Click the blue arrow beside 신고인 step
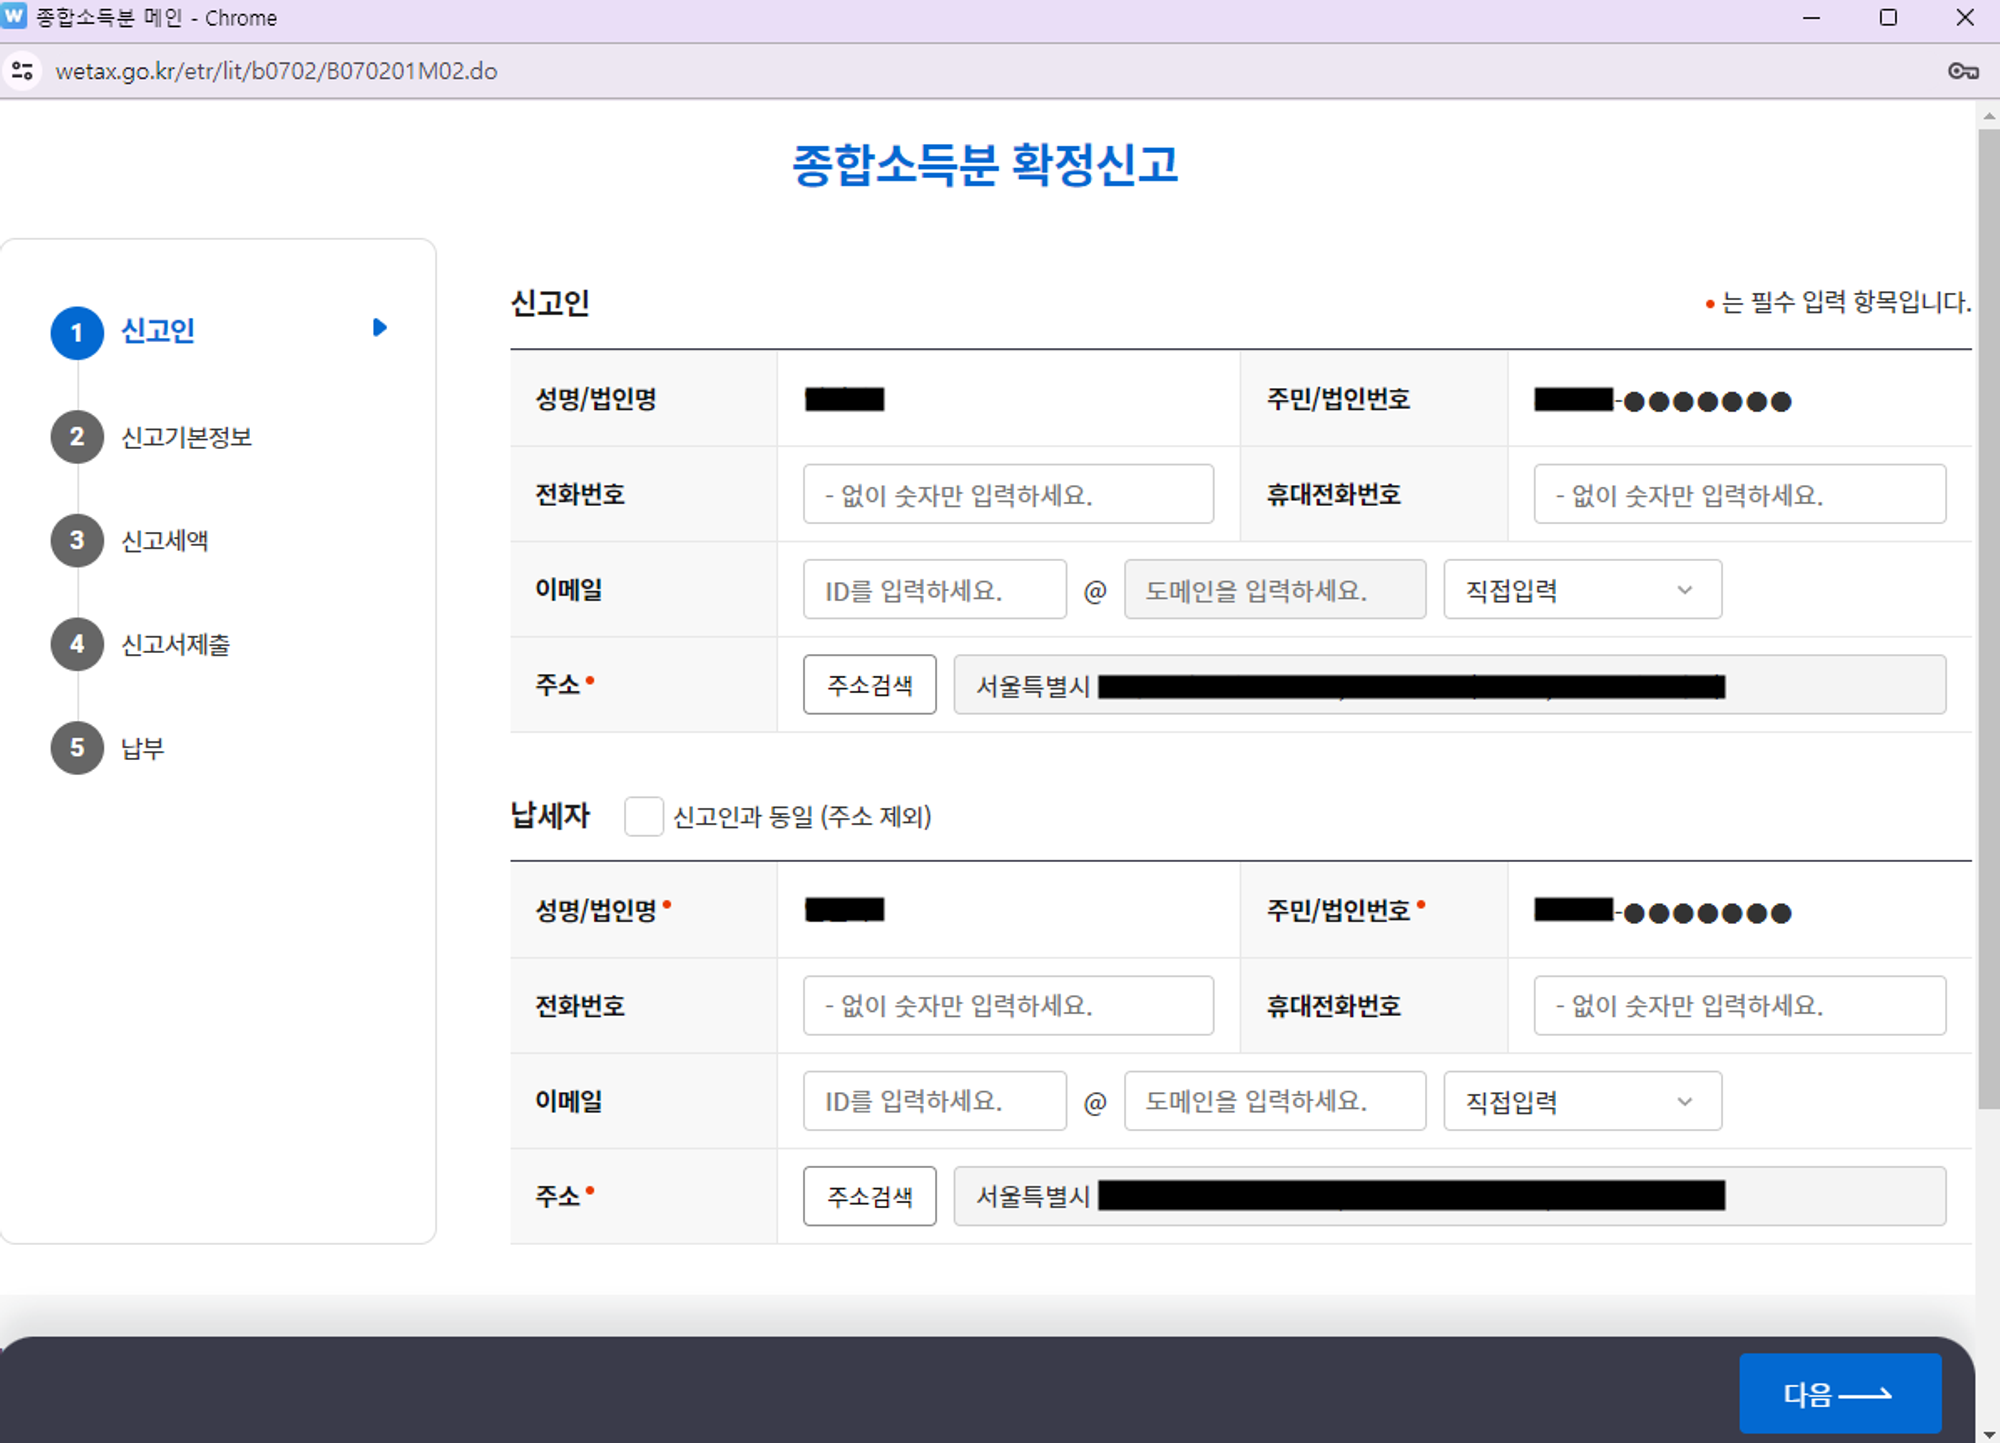This screenshot has height=1443, width=2000. coord(379,328)
